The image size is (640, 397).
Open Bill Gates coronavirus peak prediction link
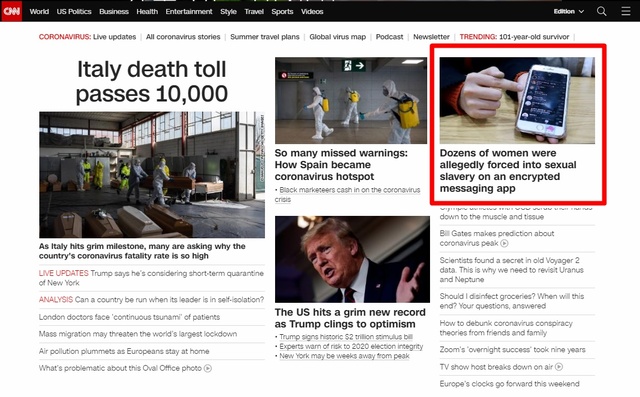click(x=497, y=238)
